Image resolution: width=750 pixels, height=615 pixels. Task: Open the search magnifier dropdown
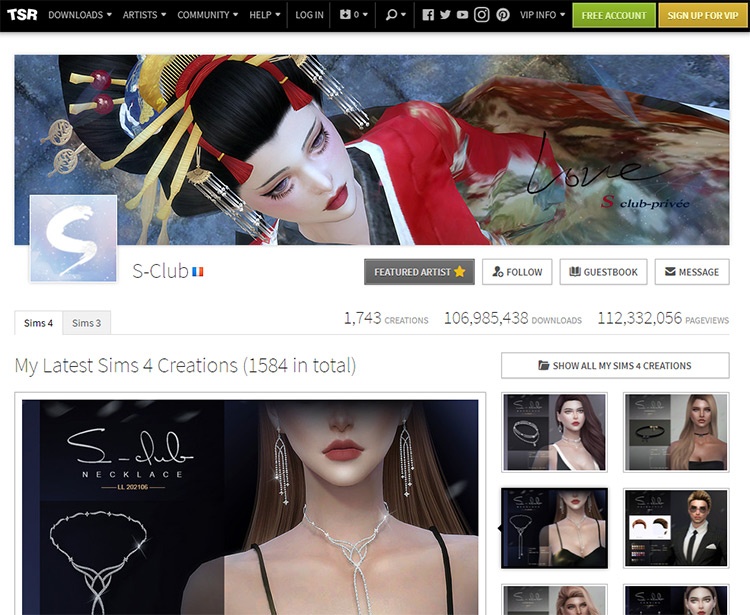coord(396,15)
